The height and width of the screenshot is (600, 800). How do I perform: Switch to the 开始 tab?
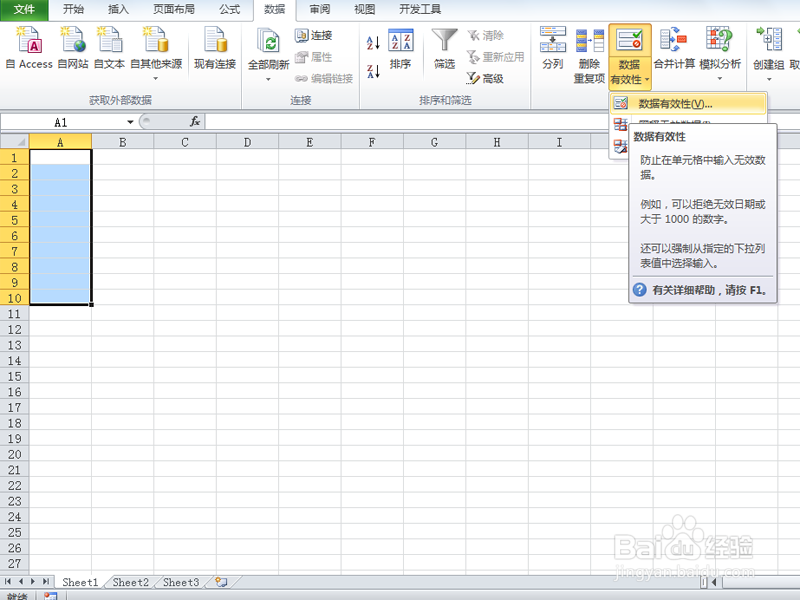point(73,9)
